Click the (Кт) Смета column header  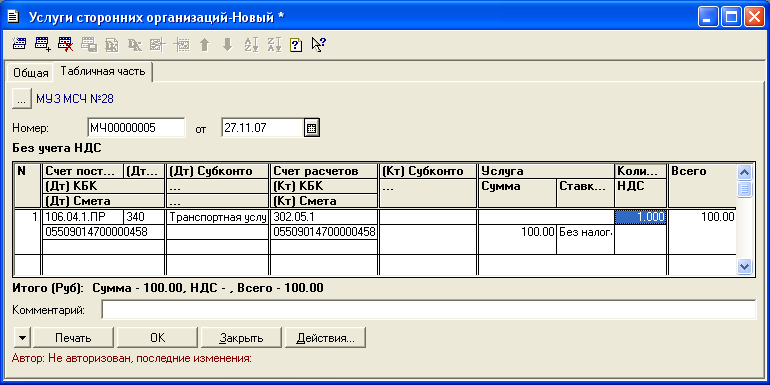[324, 201]
